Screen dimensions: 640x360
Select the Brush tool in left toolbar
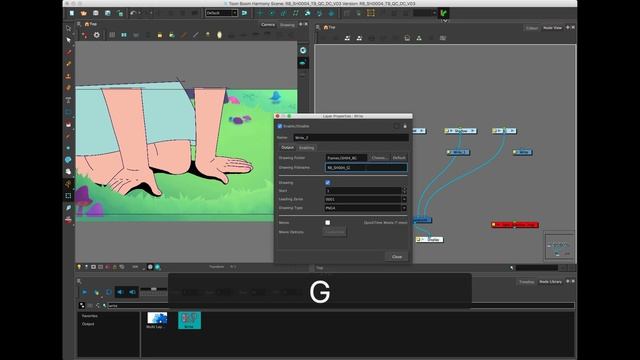[x=68, y=52]
